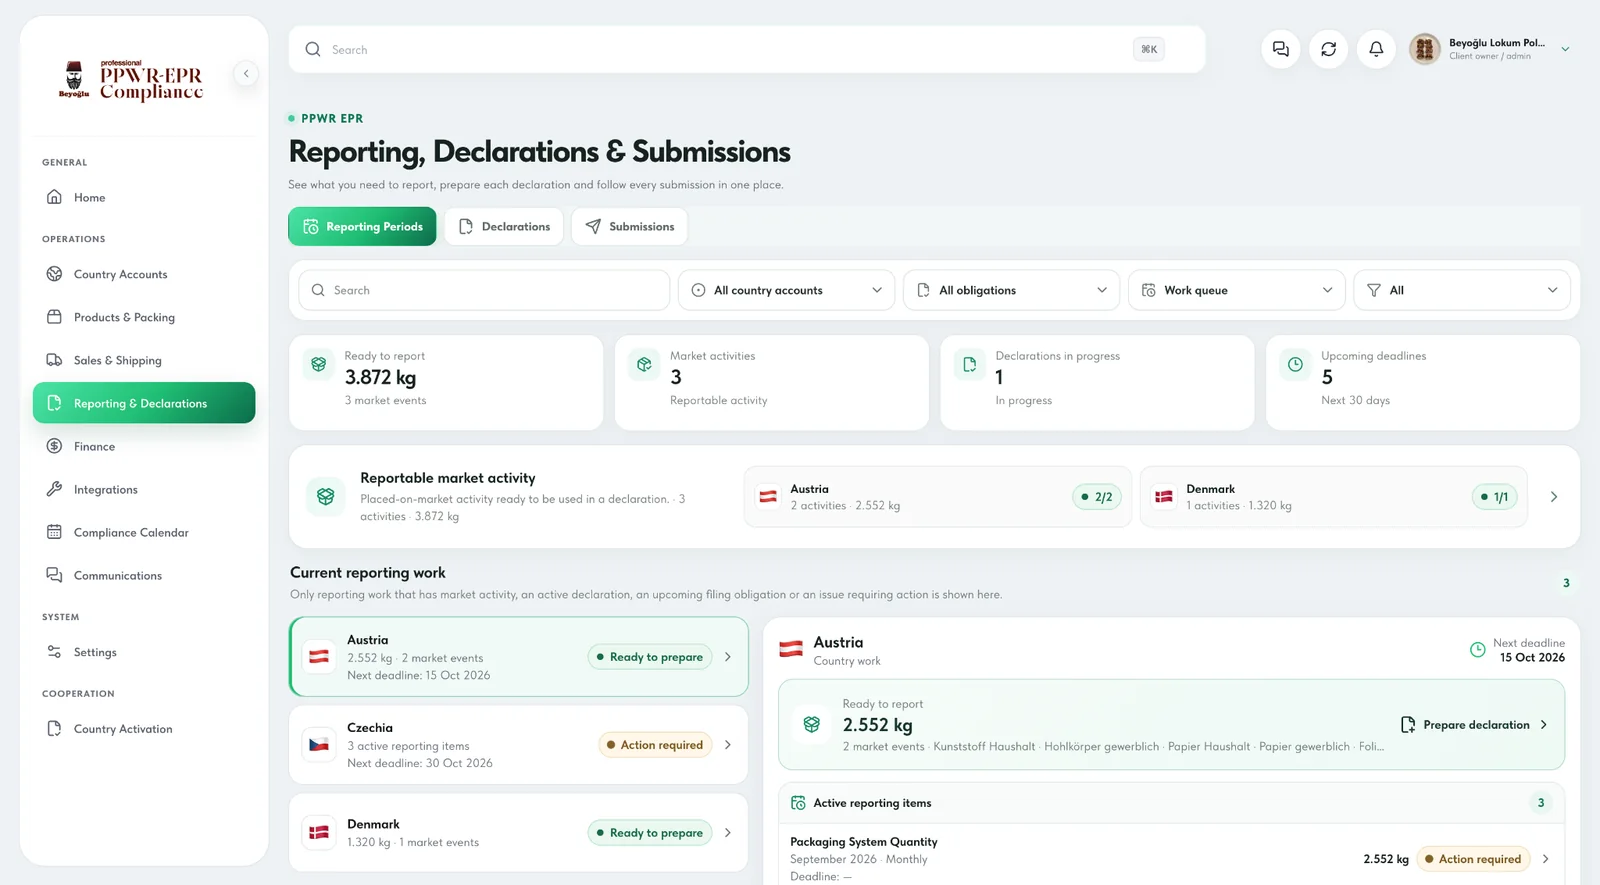Viewport: 1600px width, 885px height.
Task: Select the Reporting Periods tab
Action: (x=362, y=227)
